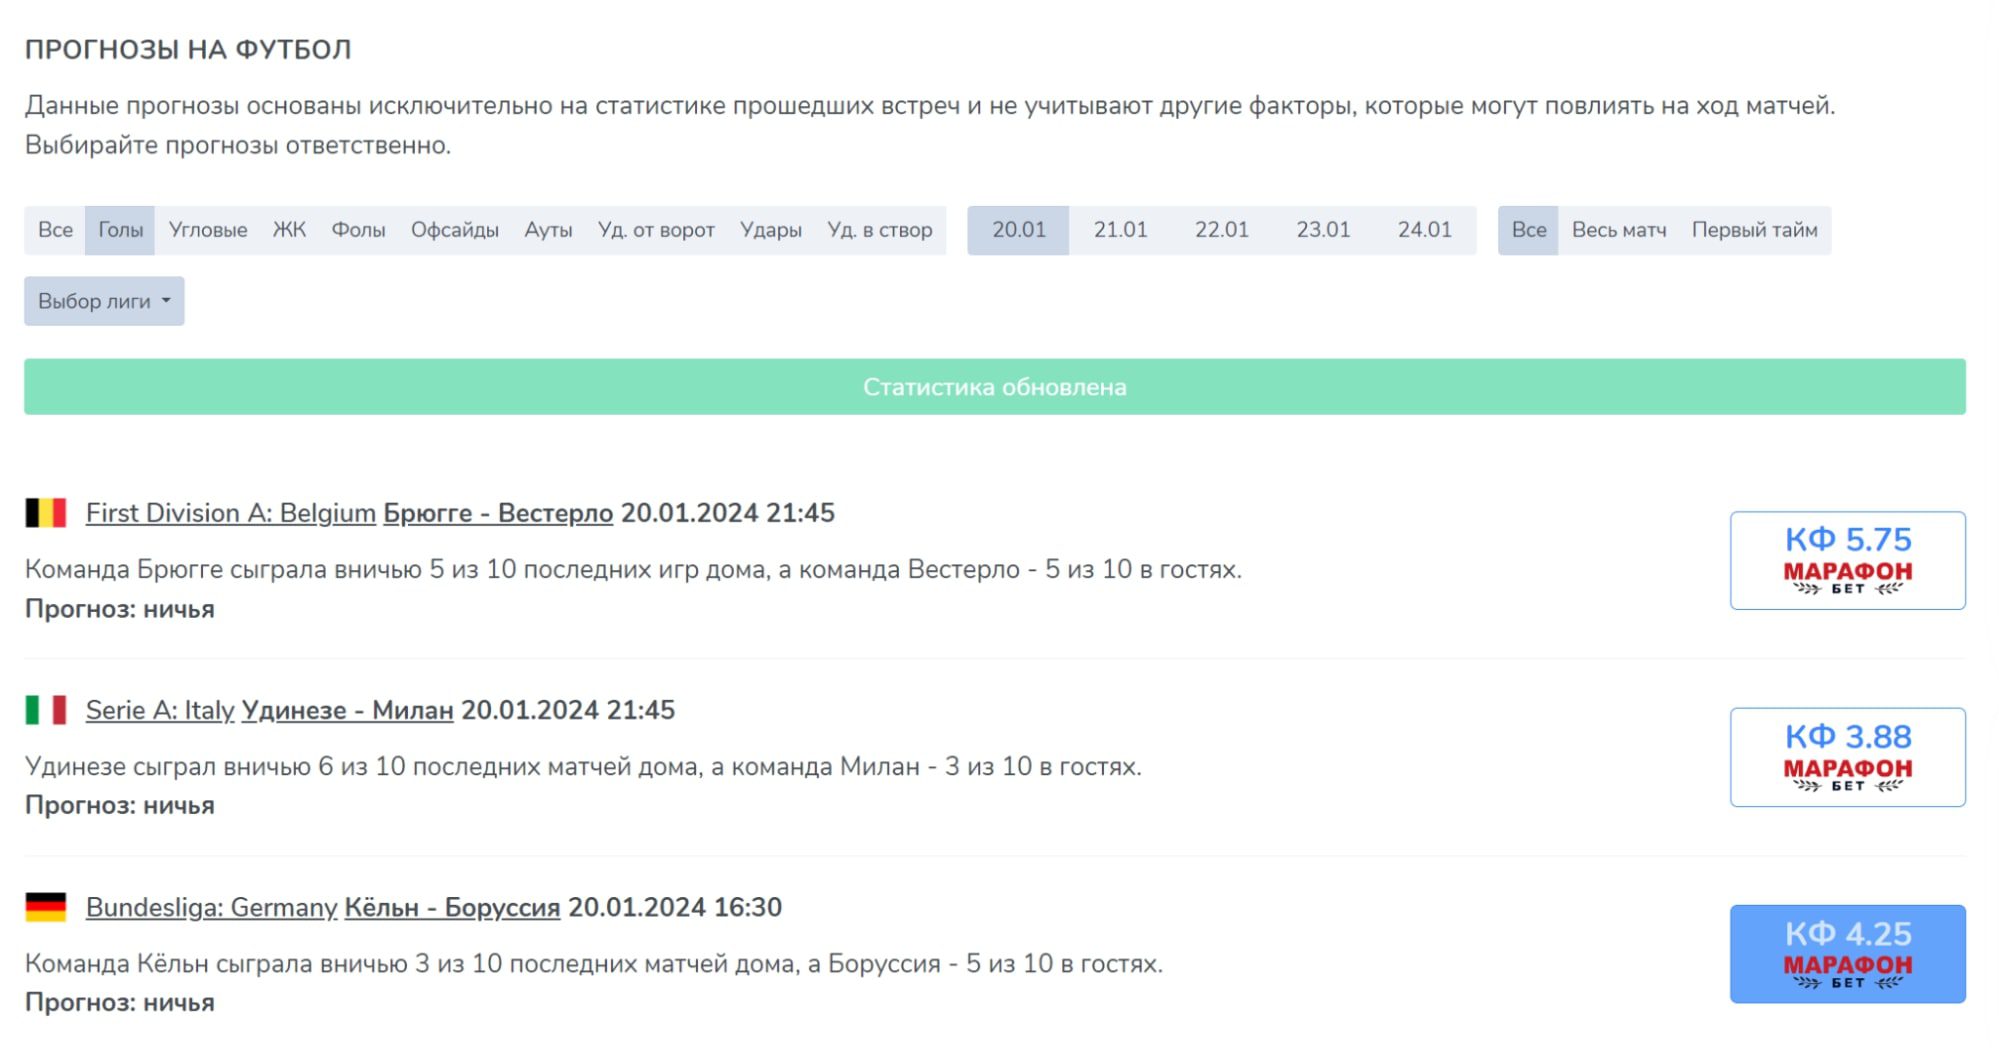
Task: Click the КФ 3.88 Marathon bet button
Action: pos(1848,757)
